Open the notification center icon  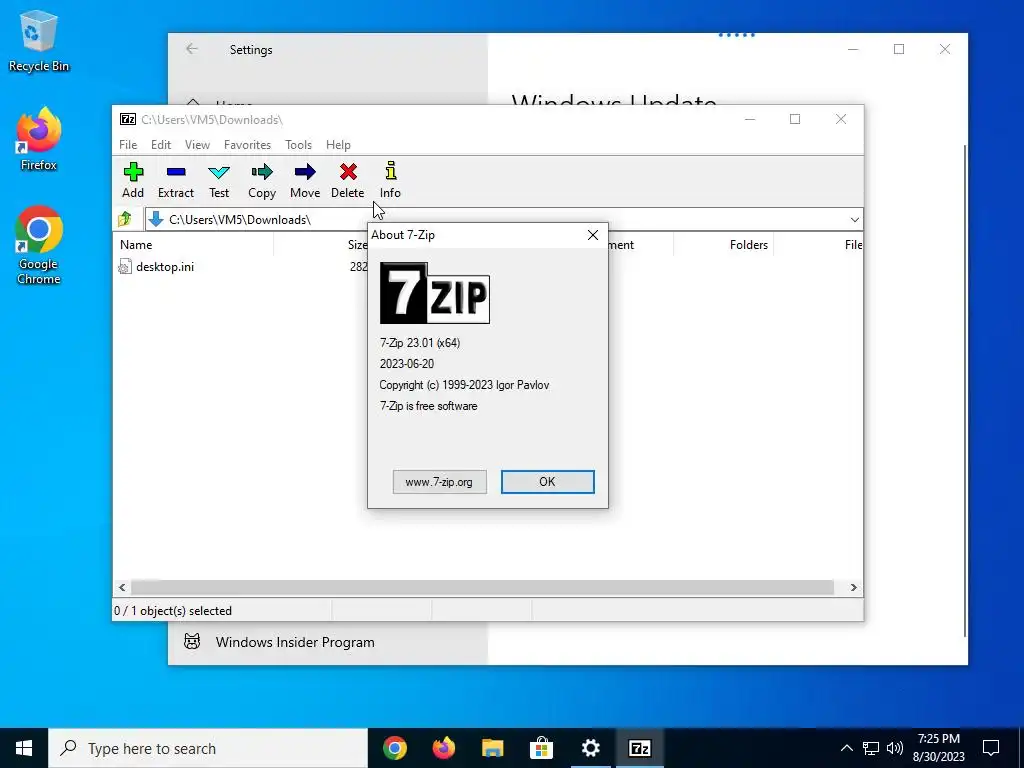pos(991,748)
